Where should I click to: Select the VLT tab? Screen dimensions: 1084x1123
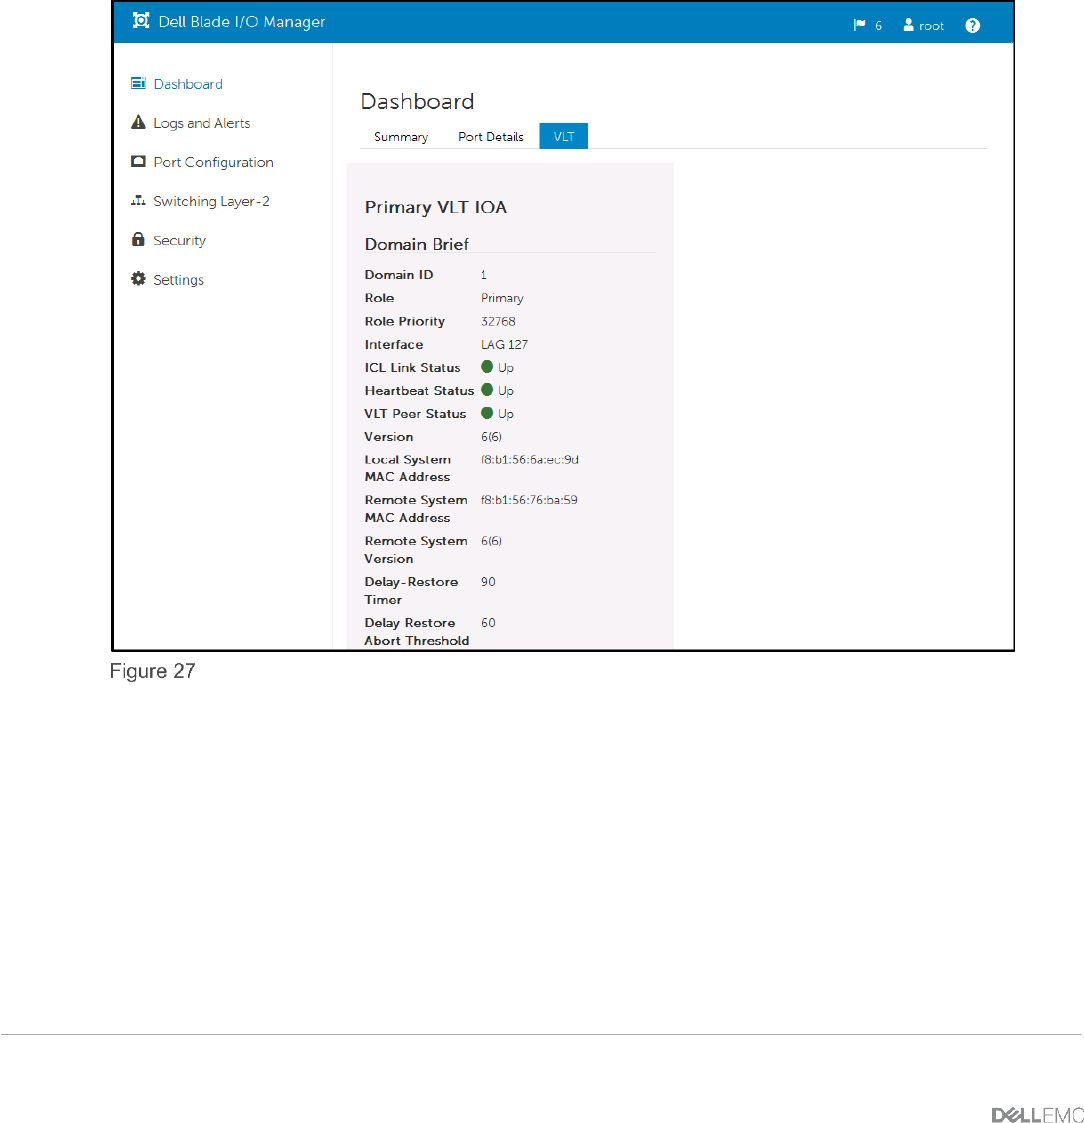point(563,136)
